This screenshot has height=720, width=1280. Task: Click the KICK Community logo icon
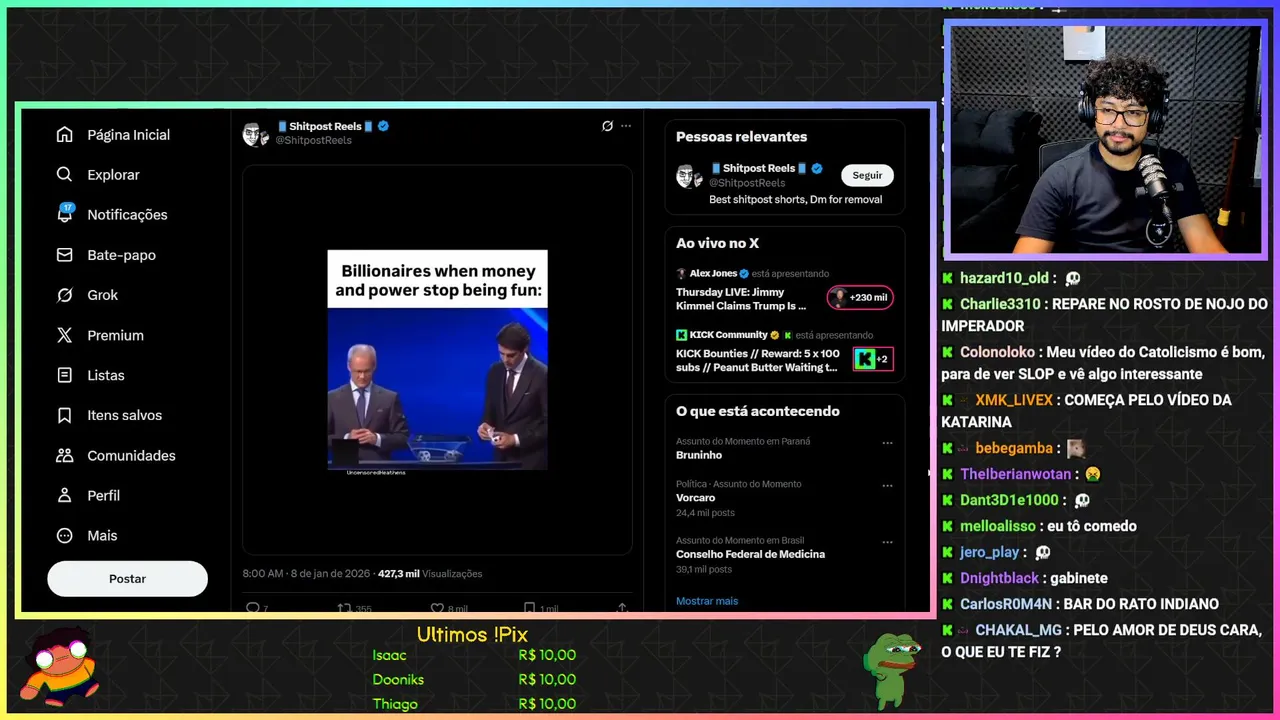click(x=681, y=335)
